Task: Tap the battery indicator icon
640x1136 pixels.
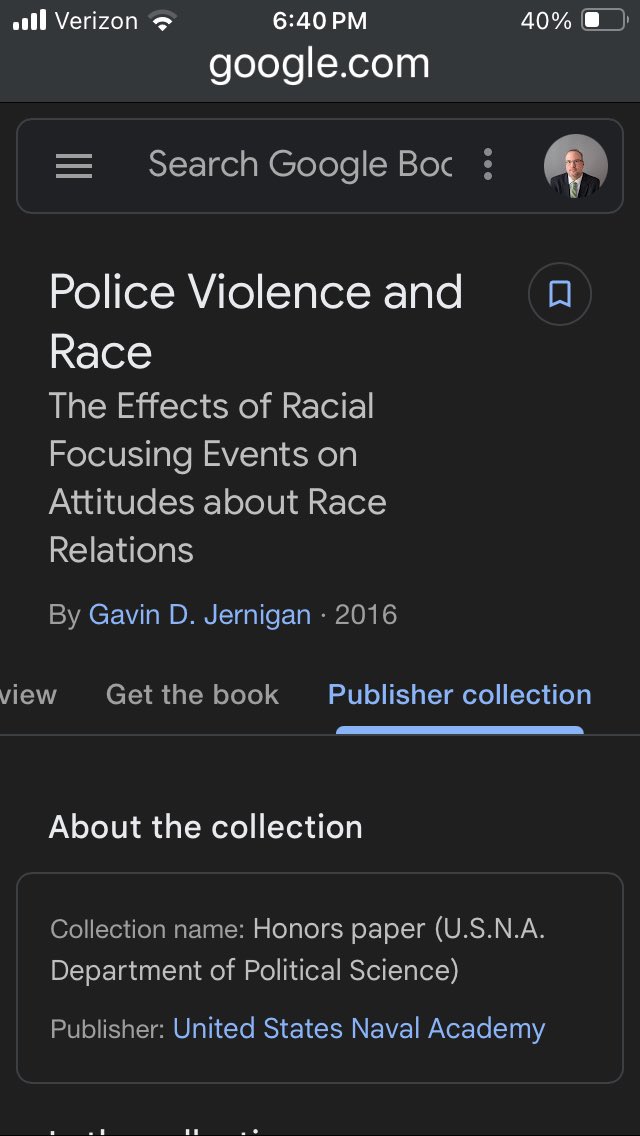Action: click(605, 20)
